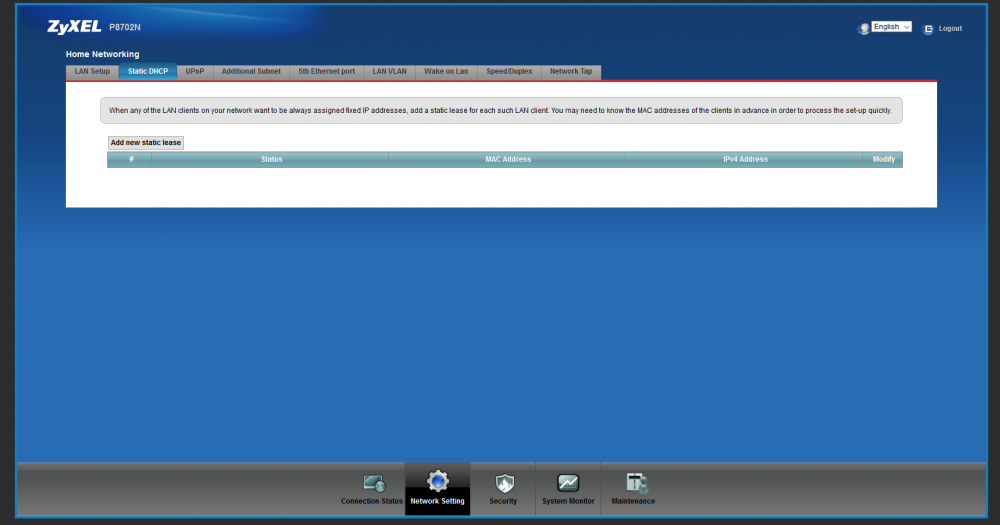This screenshot has width=1000, height=525.
Task: Open the Additional Subnet tab
Action: point(251,71)
